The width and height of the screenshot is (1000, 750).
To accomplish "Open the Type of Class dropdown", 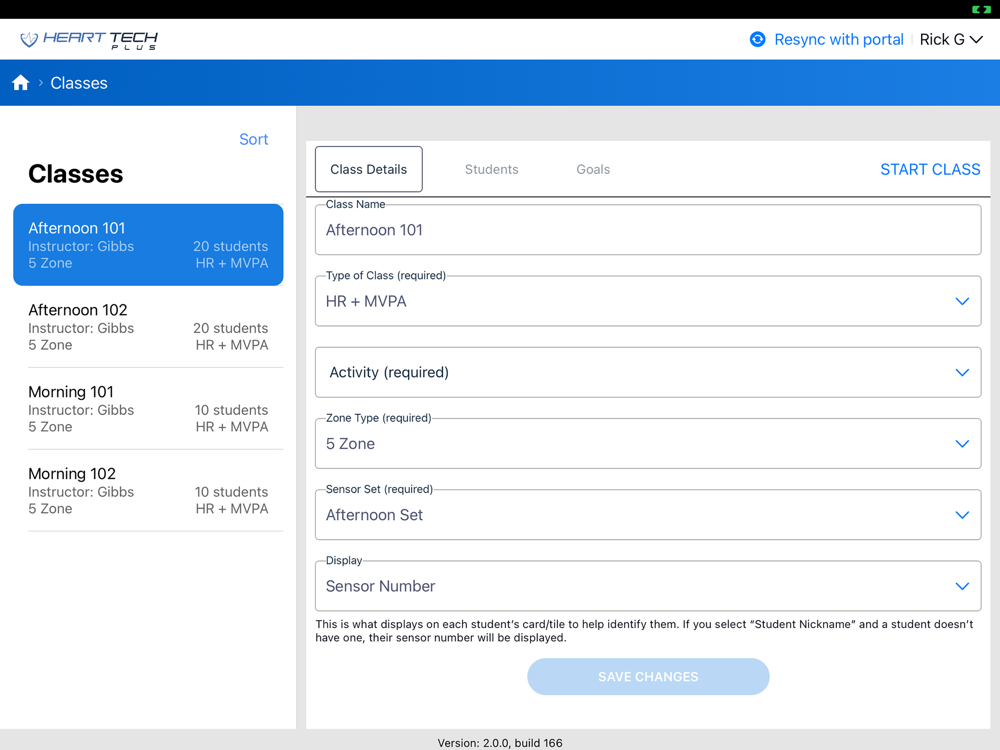I will point(648,301).
